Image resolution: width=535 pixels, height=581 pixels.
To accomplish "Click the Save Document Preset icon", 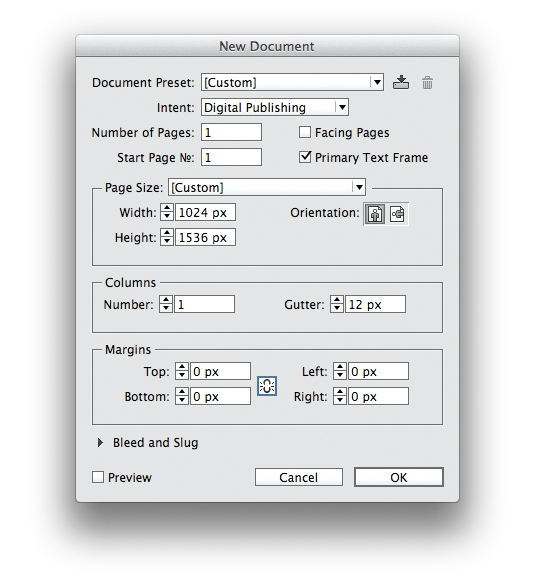I will [401, 82].
